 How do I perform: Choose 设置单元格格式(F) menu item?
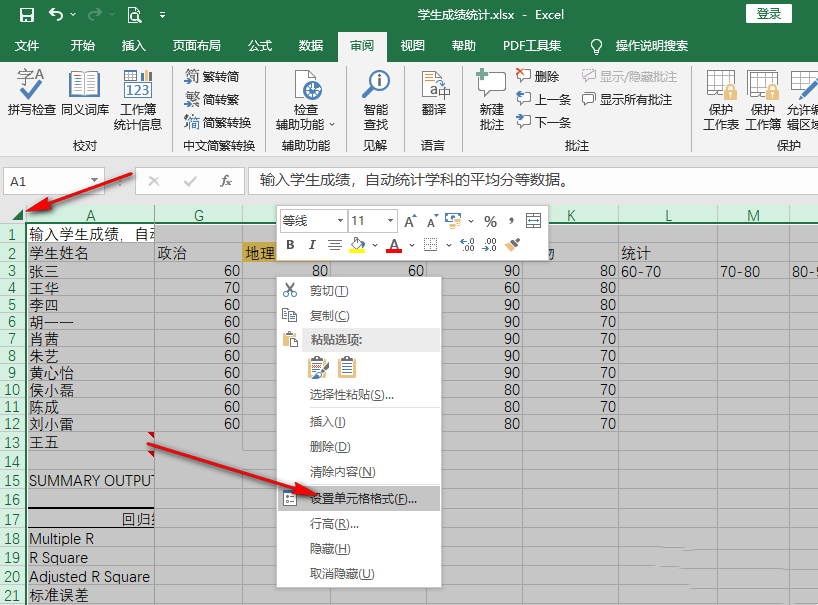[x=359, y=499]
